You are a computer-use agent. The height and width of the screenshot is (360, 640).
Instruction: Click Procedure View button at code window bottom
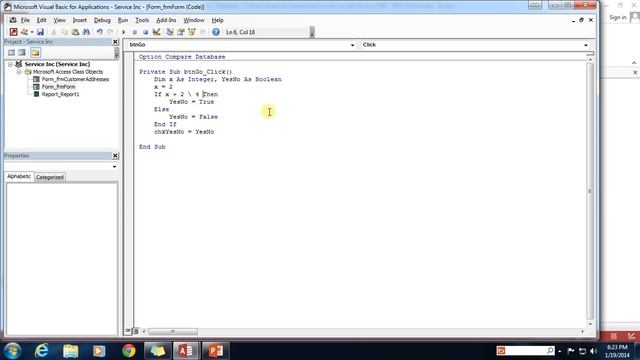coord(128,331)
